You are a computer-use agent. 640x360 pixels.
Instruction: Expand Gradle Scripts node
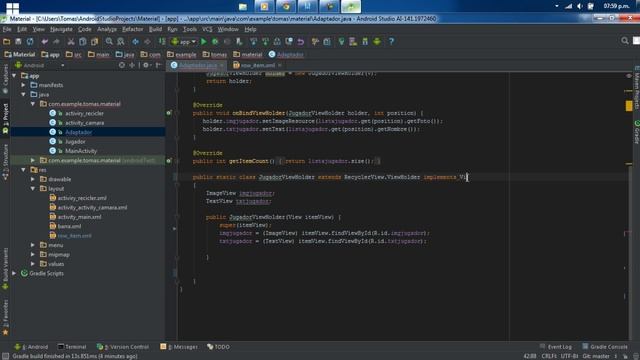[14, 273]
